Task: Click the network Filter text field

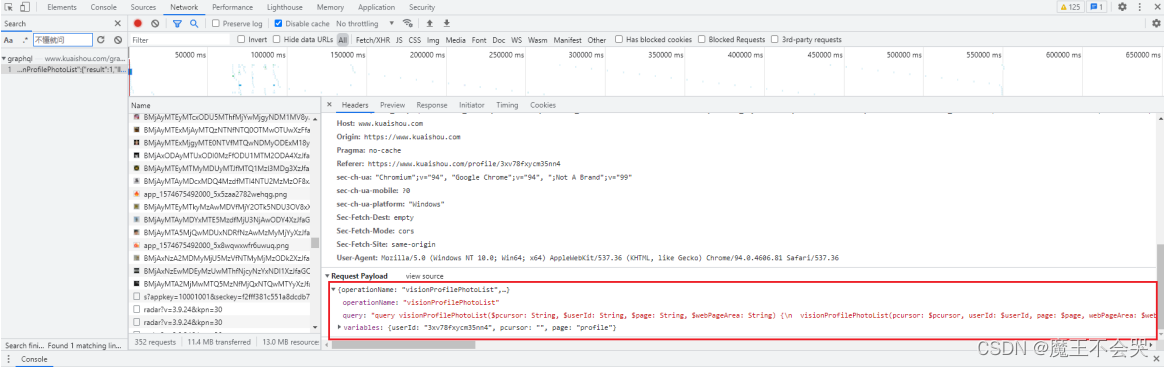Action: point(180,39)
